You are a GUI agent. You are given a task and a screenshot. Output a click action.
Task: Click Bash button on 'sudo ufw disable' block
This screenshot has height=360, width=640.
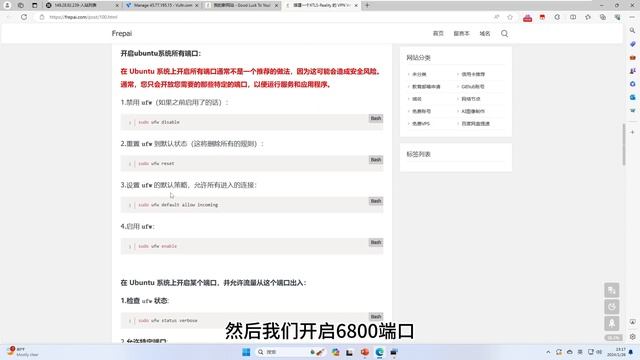tap(376, 118)
